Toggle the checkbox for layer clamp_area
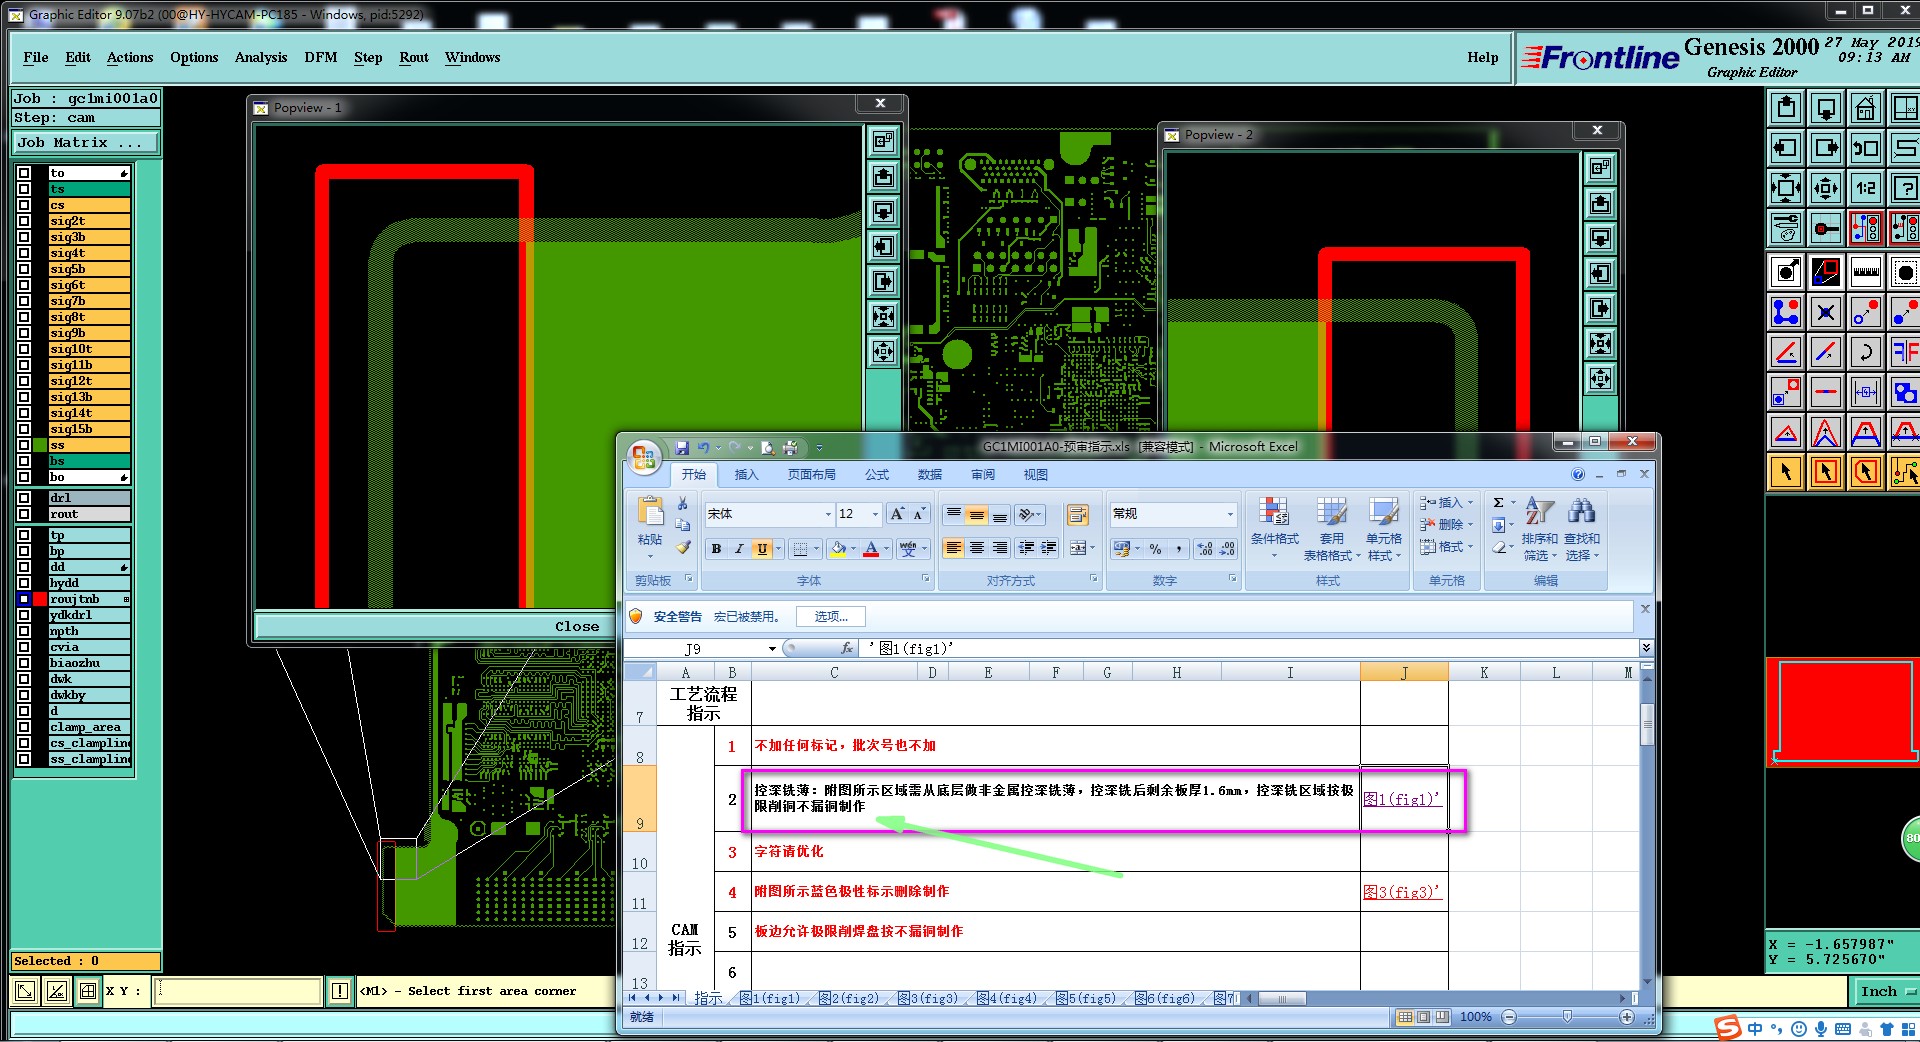The image size is (1920, 1042). click(x=25, y=727)
